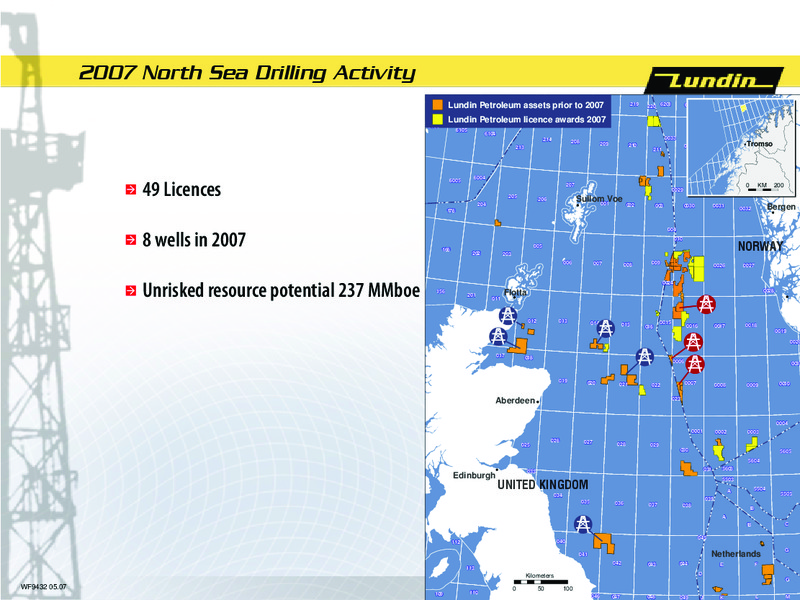Click the block label '013'
This screenshot has height=600, width=800.
click(x=562, y=321)
